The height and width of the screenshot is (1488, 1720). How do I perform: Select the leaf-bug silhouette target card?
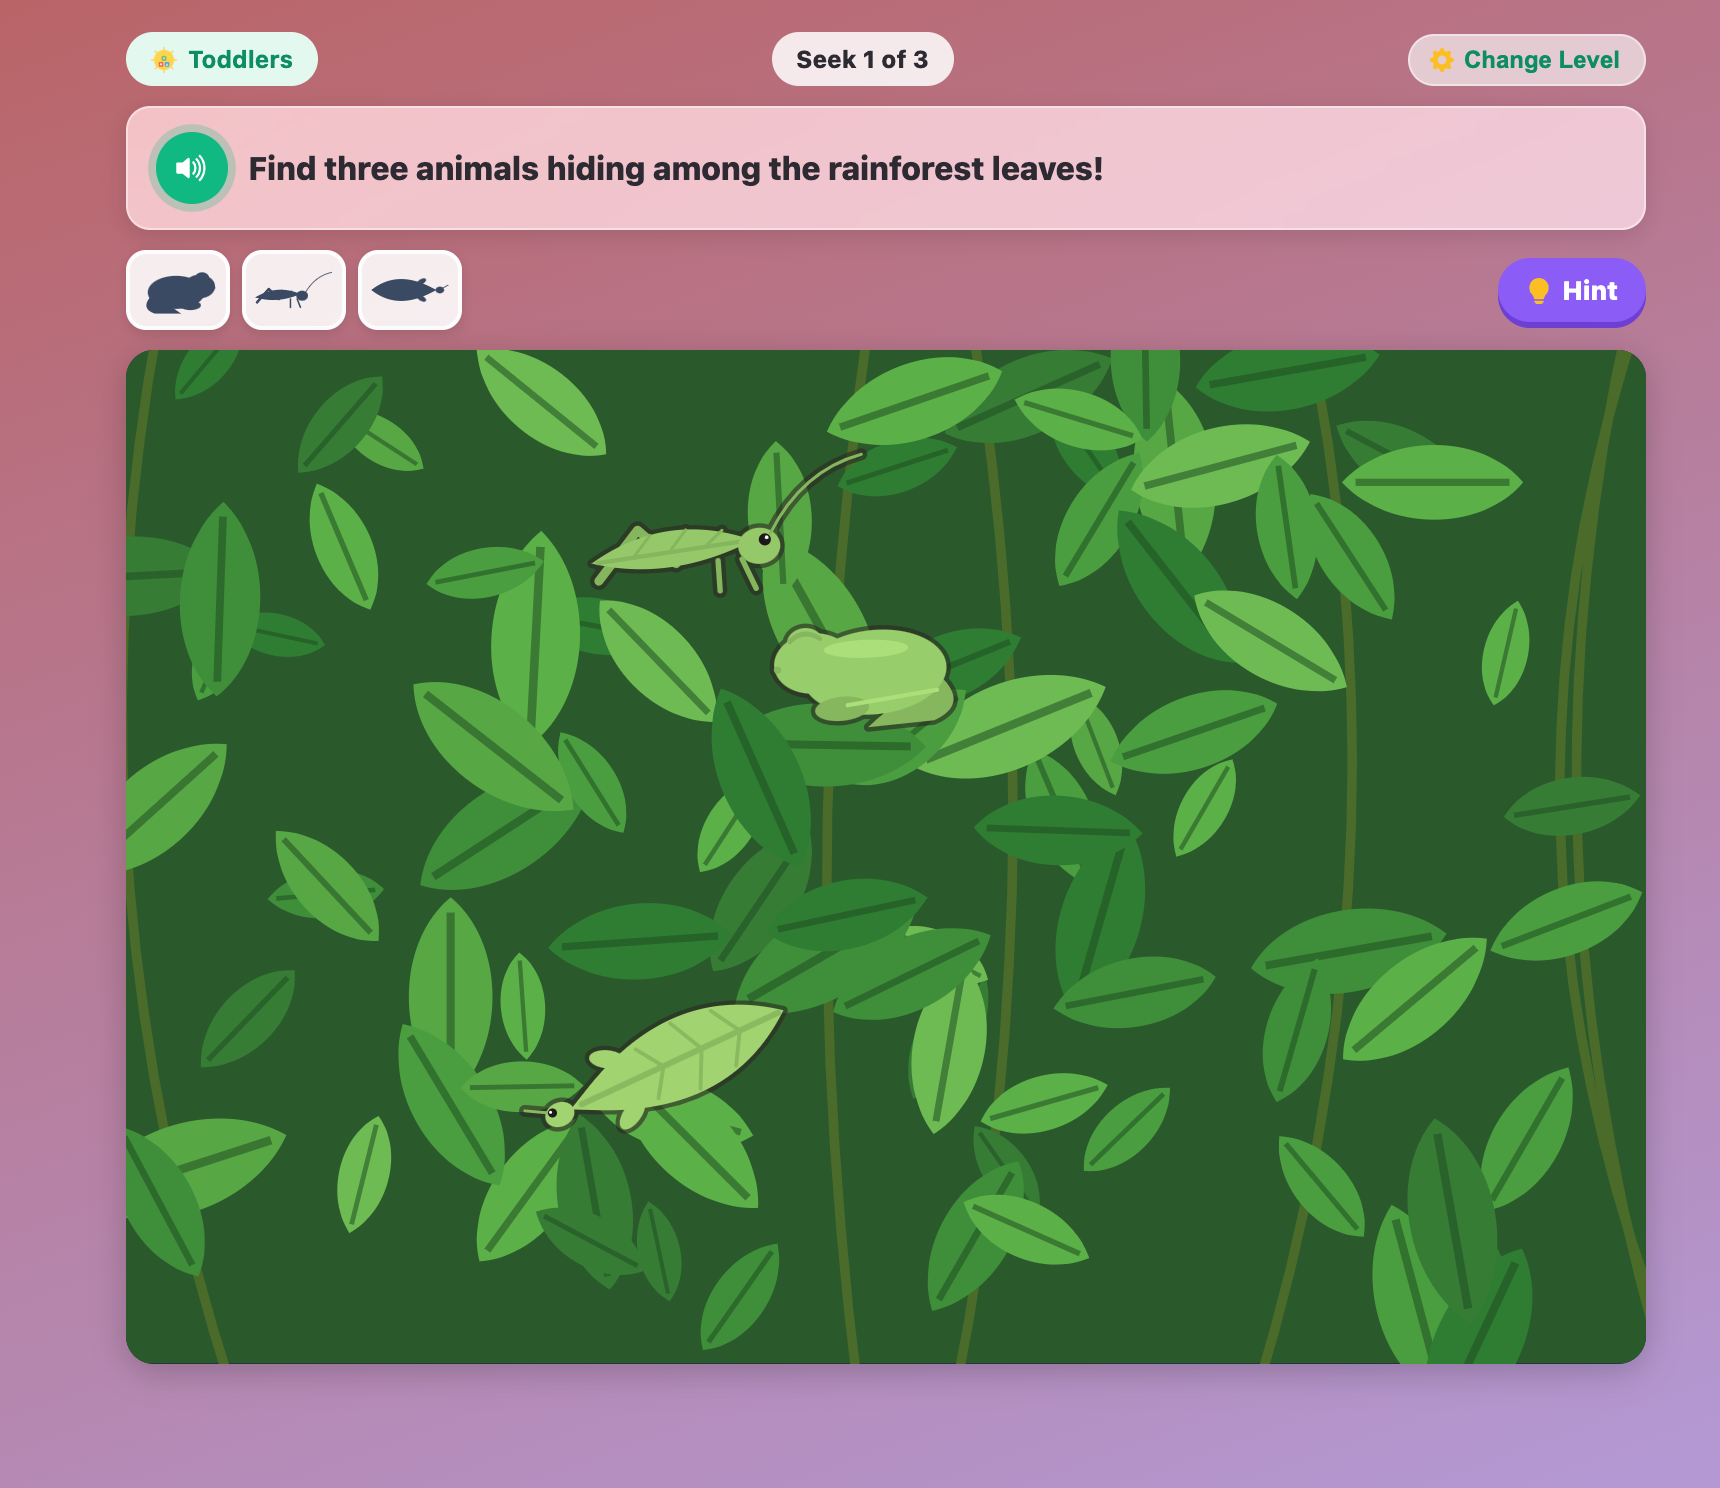pos(410,290)
